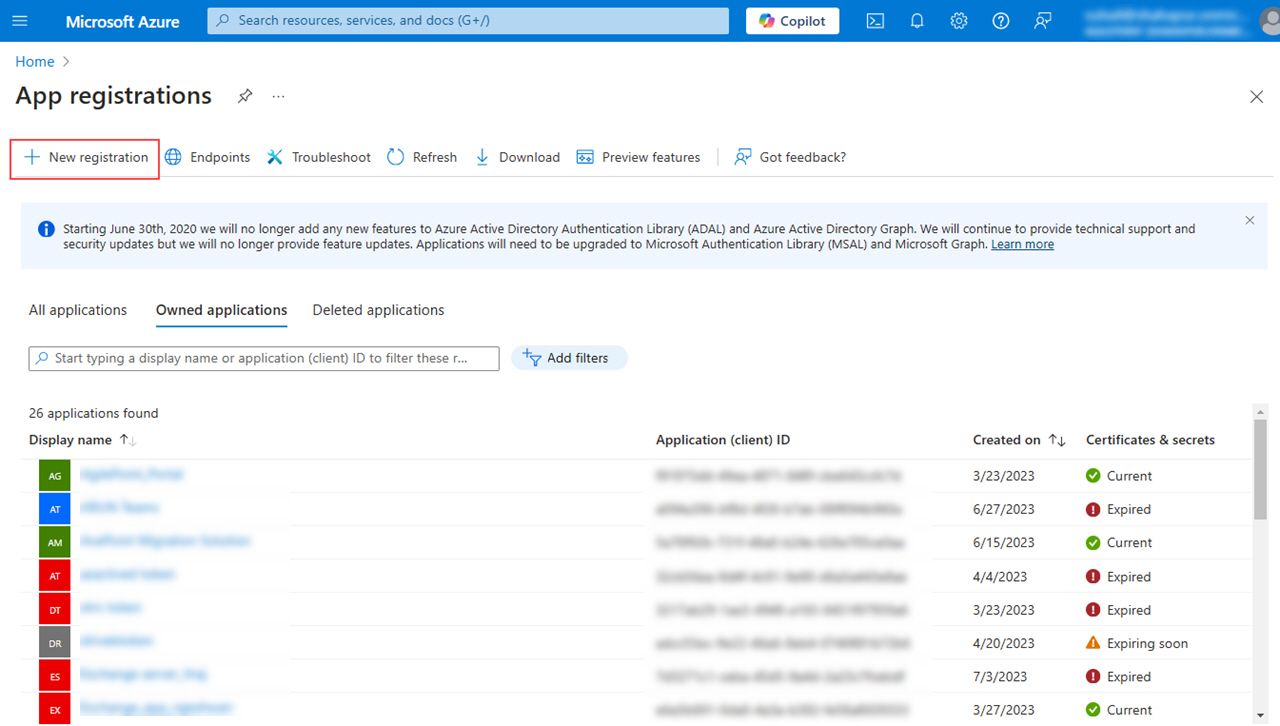Click Expired status in ES row

pos(1118,677)
